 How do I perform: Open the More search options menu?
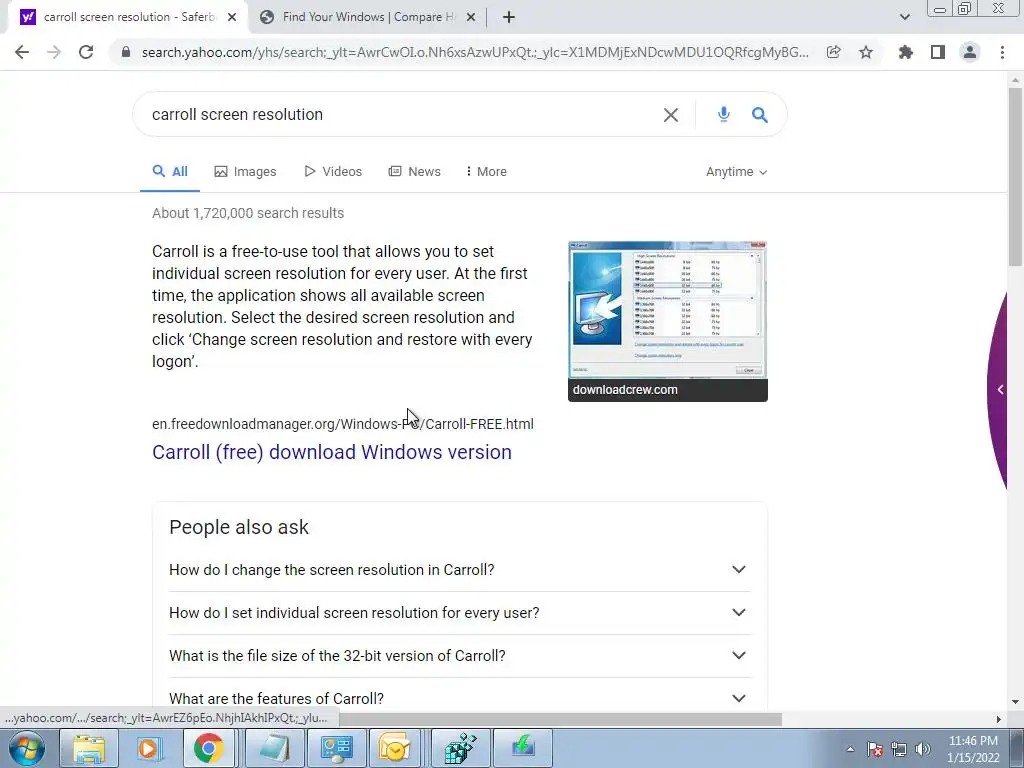click(x=487, y=172)
